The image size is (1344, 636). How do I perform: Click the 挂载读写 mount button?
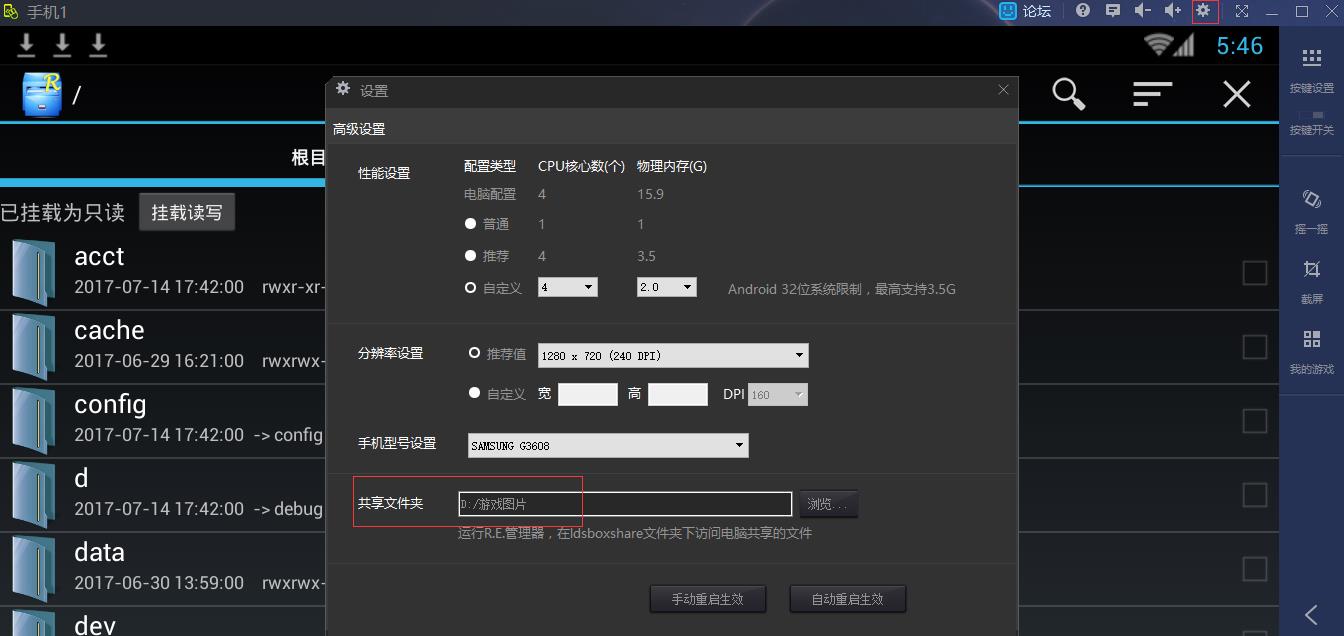(x=187, y=212)
